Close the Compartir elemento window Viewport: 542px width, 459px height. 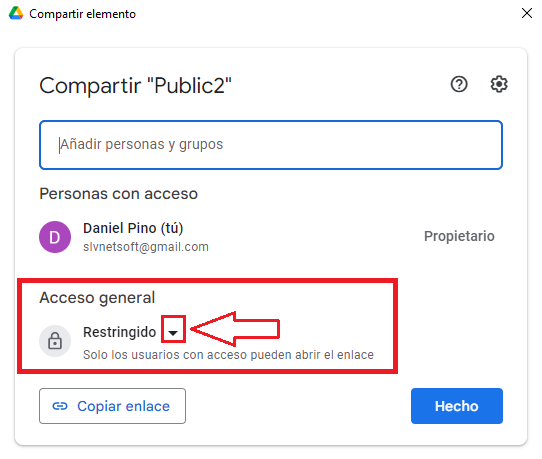(526, 13)
